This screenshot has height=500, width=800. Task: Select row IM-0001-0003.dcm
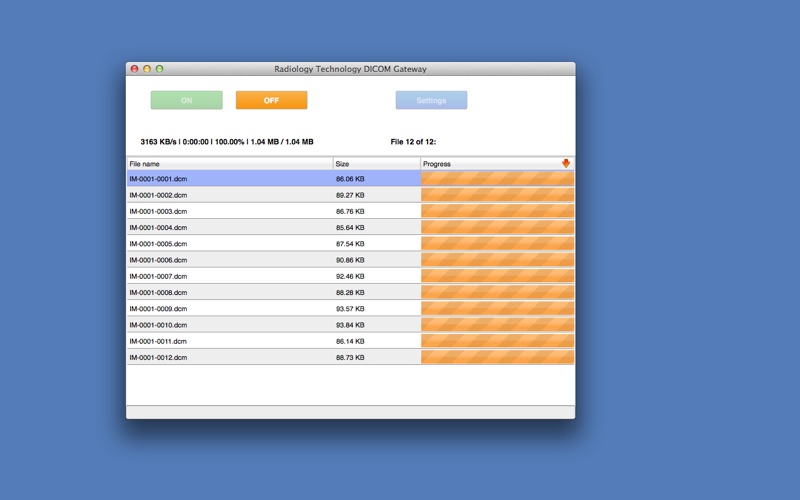[351, 211]
